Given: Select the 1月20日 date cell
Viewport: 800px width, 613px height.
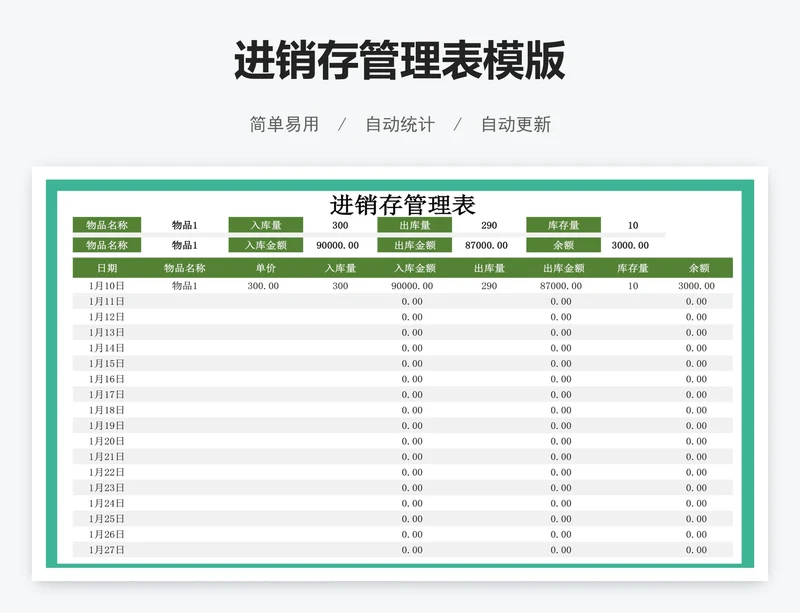Looking at the screenshot, I should (x=107, y=441).
